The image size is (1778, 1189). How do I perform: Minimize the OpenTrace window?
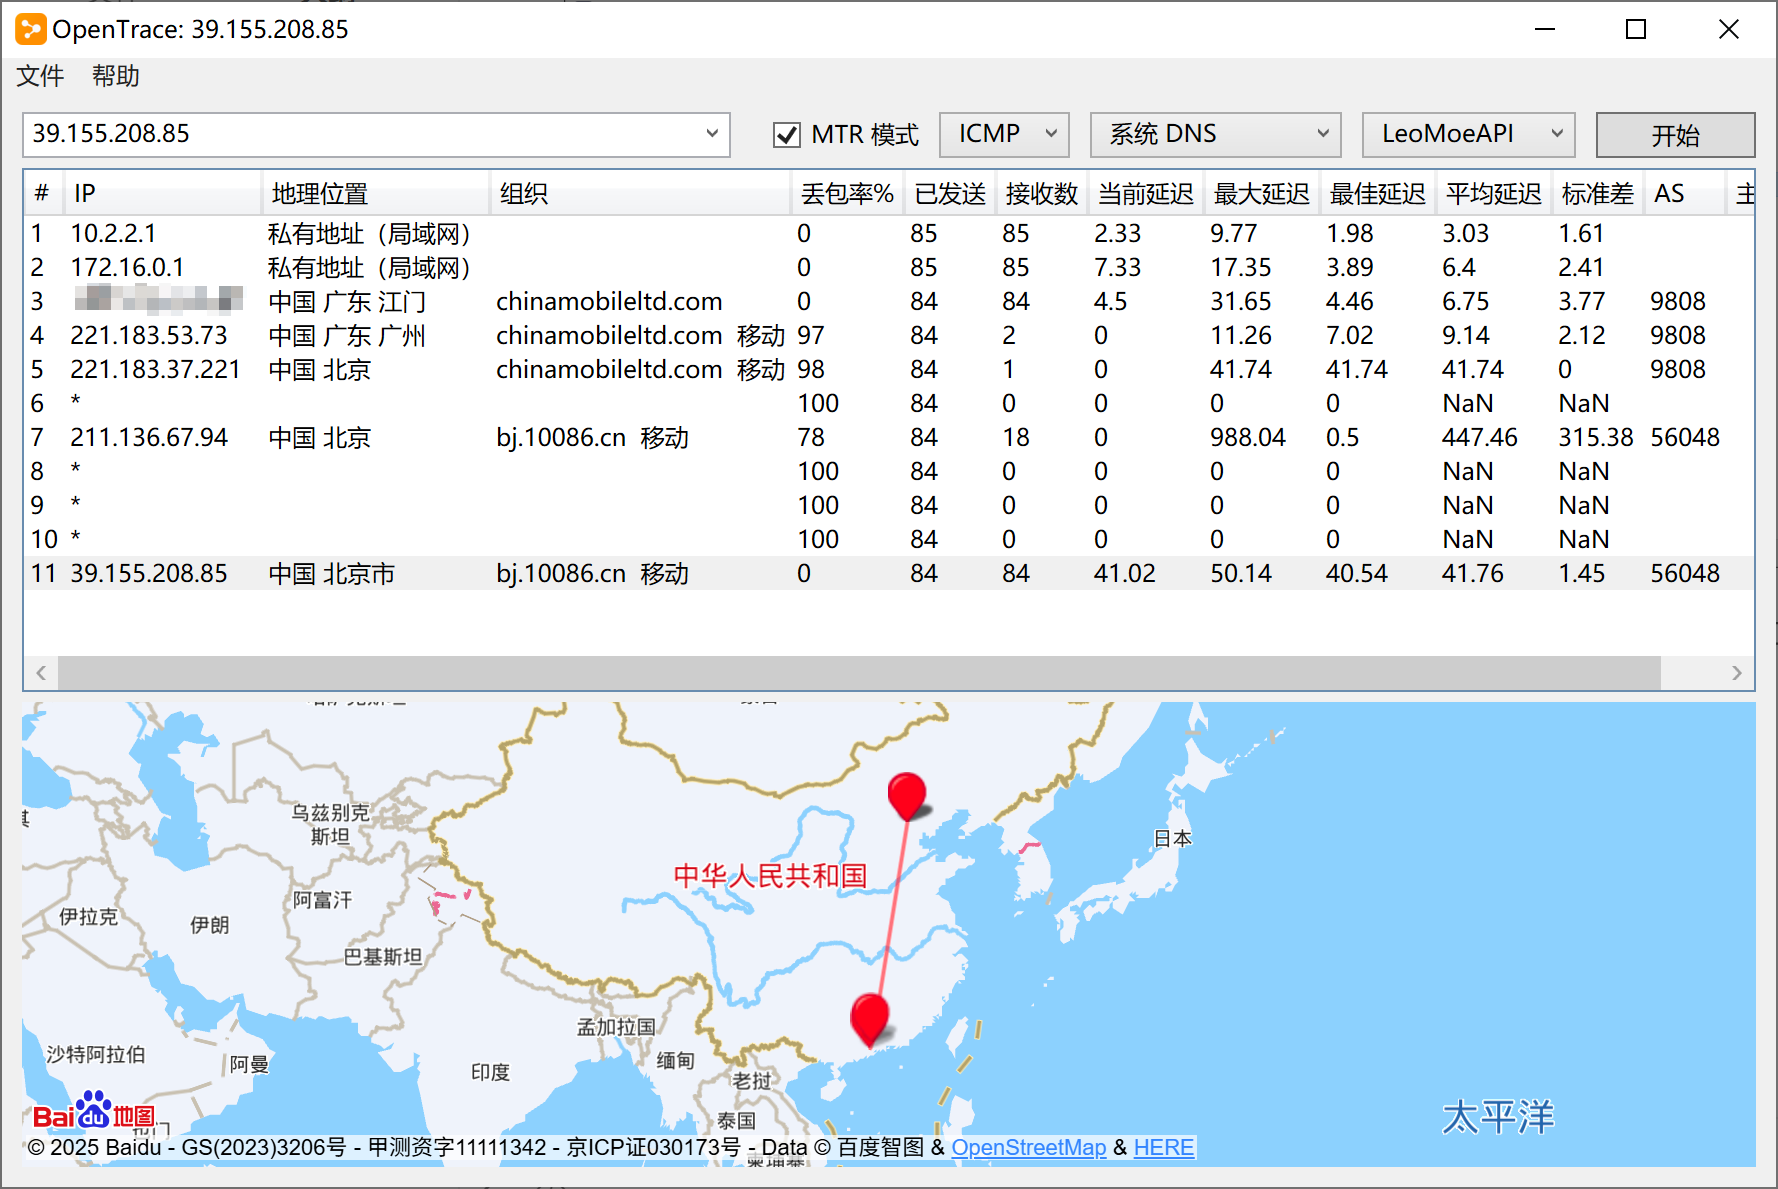pyautogui.click(x=1545, y=29)
